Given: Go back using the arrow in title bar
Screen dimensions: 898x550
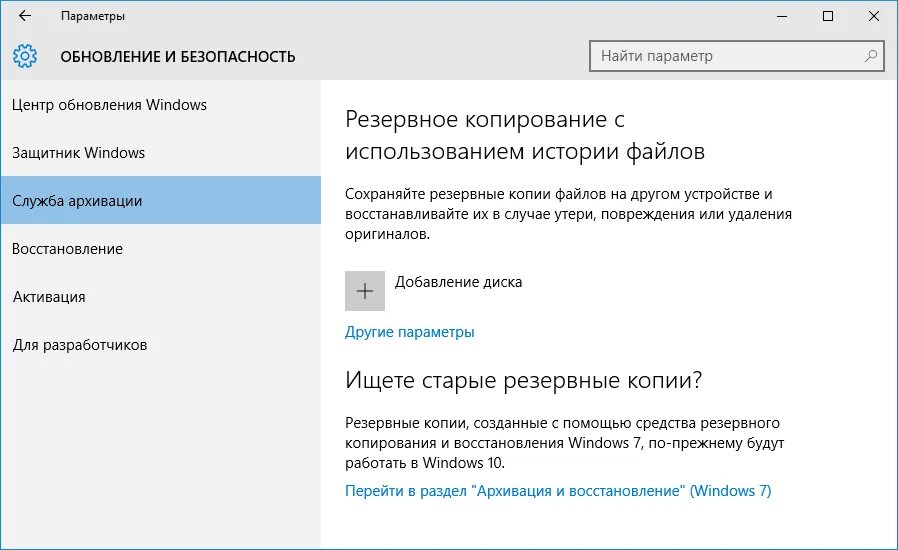Looking at the screenshot, I should pos(25,16).
